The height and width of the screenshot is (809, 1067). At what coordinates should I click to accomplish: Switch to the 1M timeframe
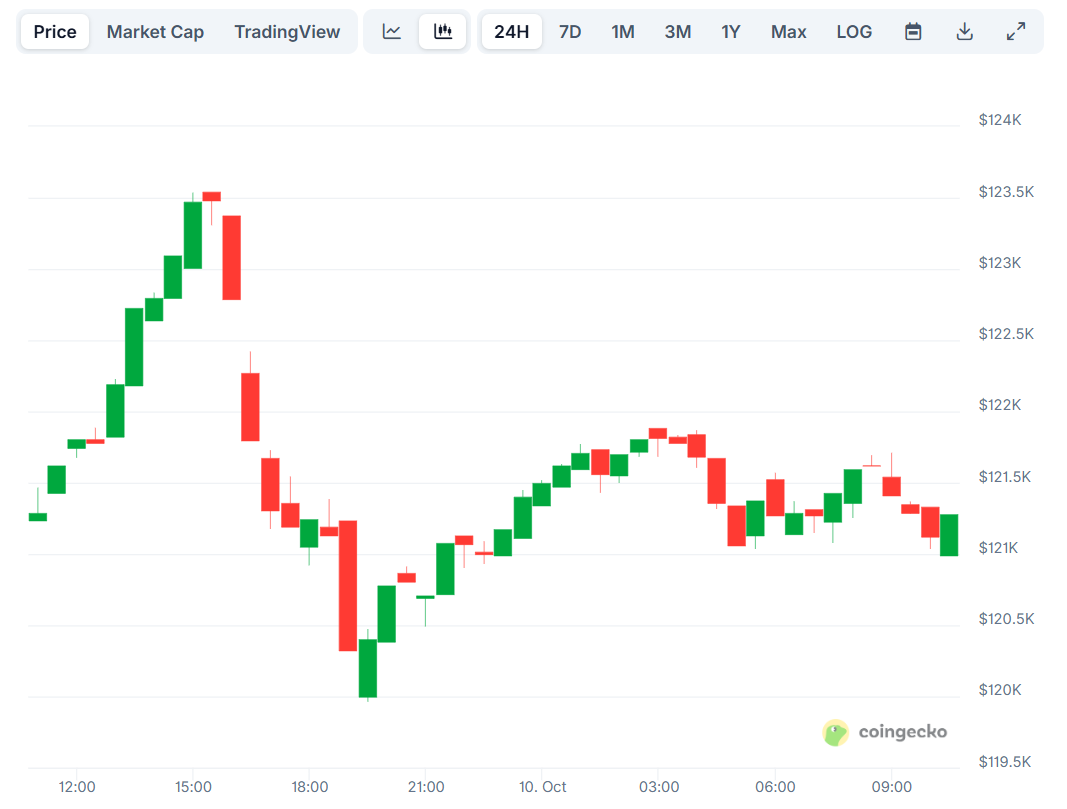coord(623,31)
